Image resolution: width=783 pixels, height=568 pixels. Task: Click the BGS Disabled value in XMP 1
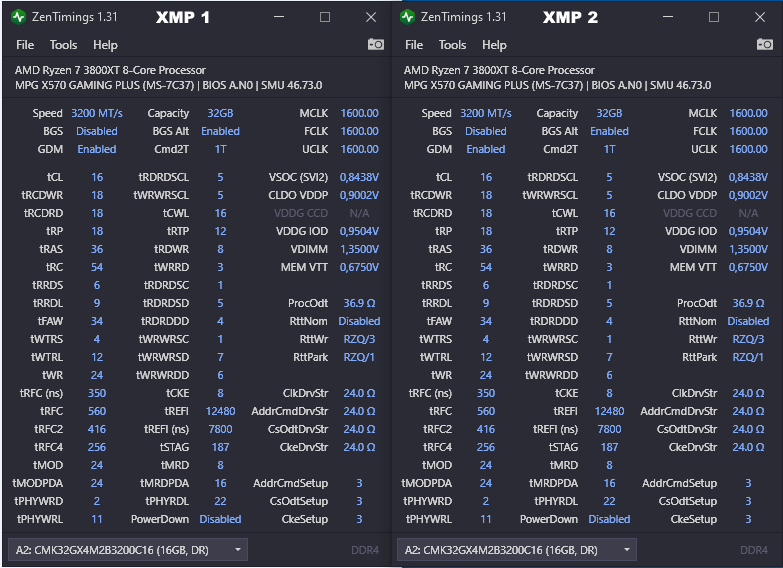tap(97, 131)
